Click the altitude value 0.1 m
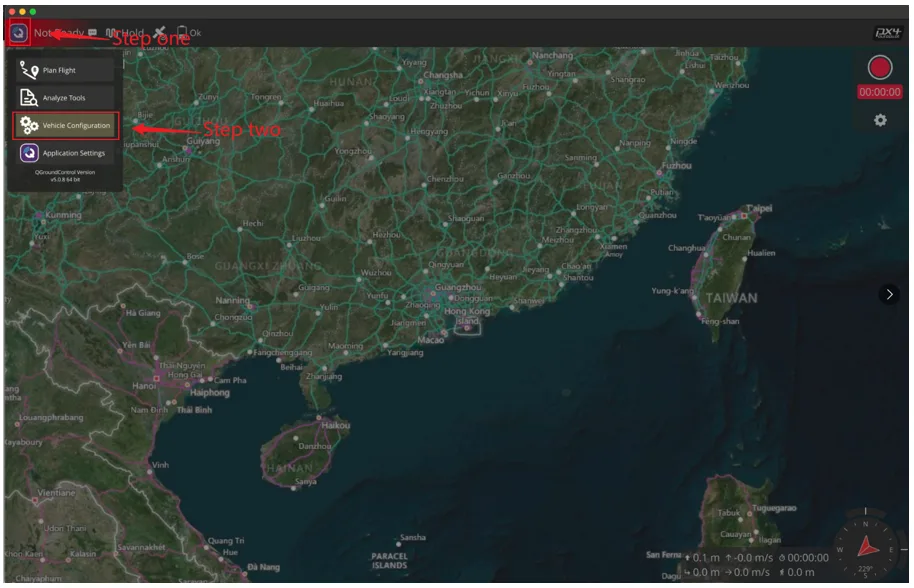914x588 pixels. [706, 558]
